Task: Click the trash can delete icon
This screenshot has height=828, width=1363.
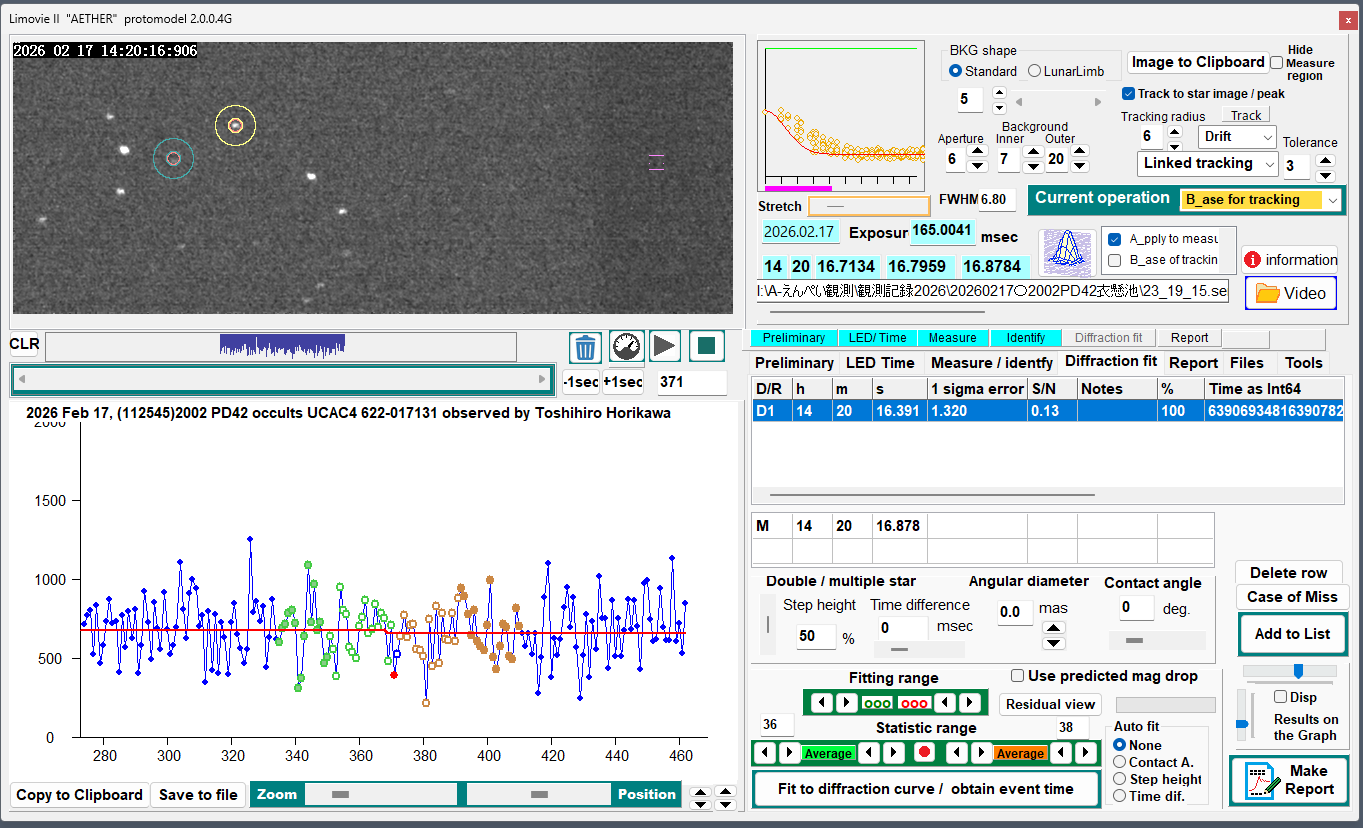Action: (585, 347)
